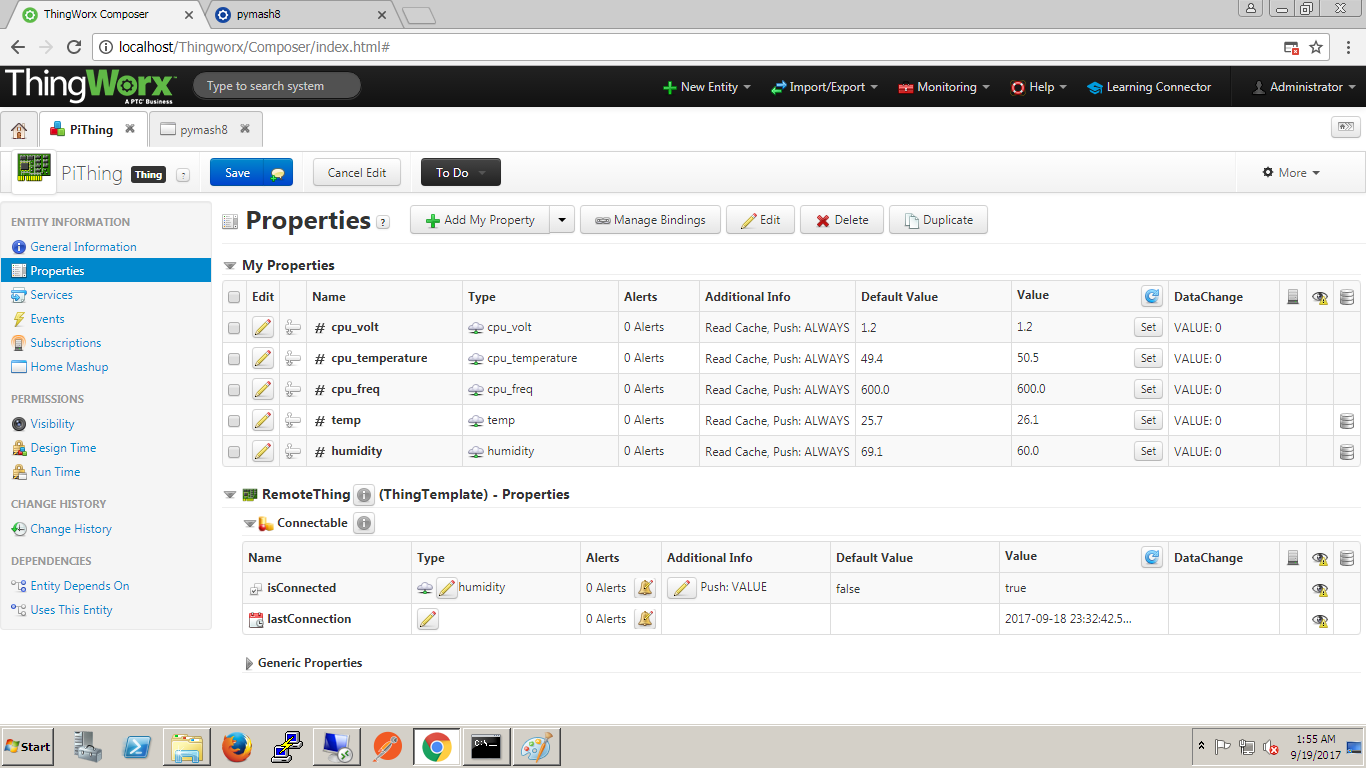The width and height of the screenshot is (1366, 768).
Task: Click the binding icon in the cpu_freq row
Action: (x=293, y=389)
